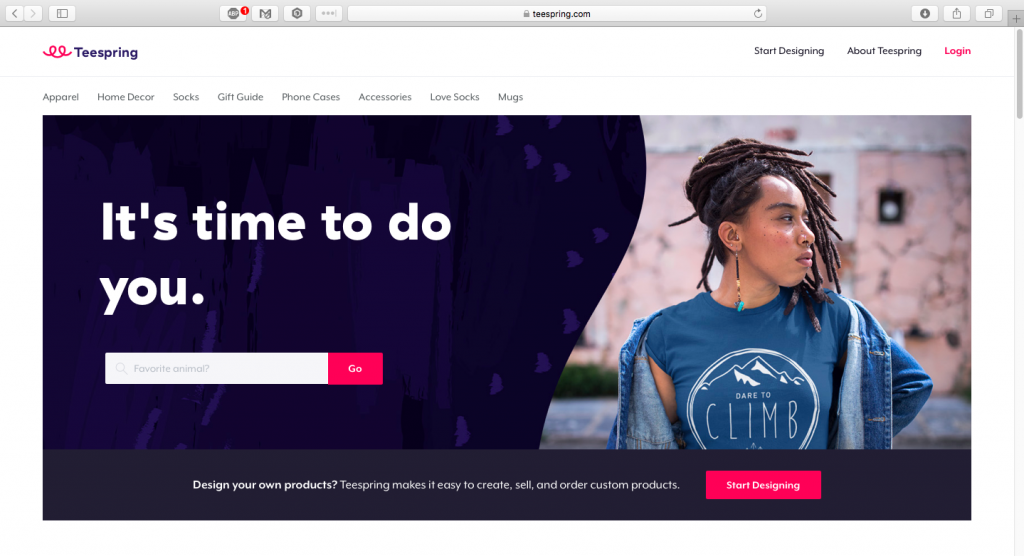Focus the Favorite animal search field
This screenshot has width=1024, height=556.
click(217, 368)
